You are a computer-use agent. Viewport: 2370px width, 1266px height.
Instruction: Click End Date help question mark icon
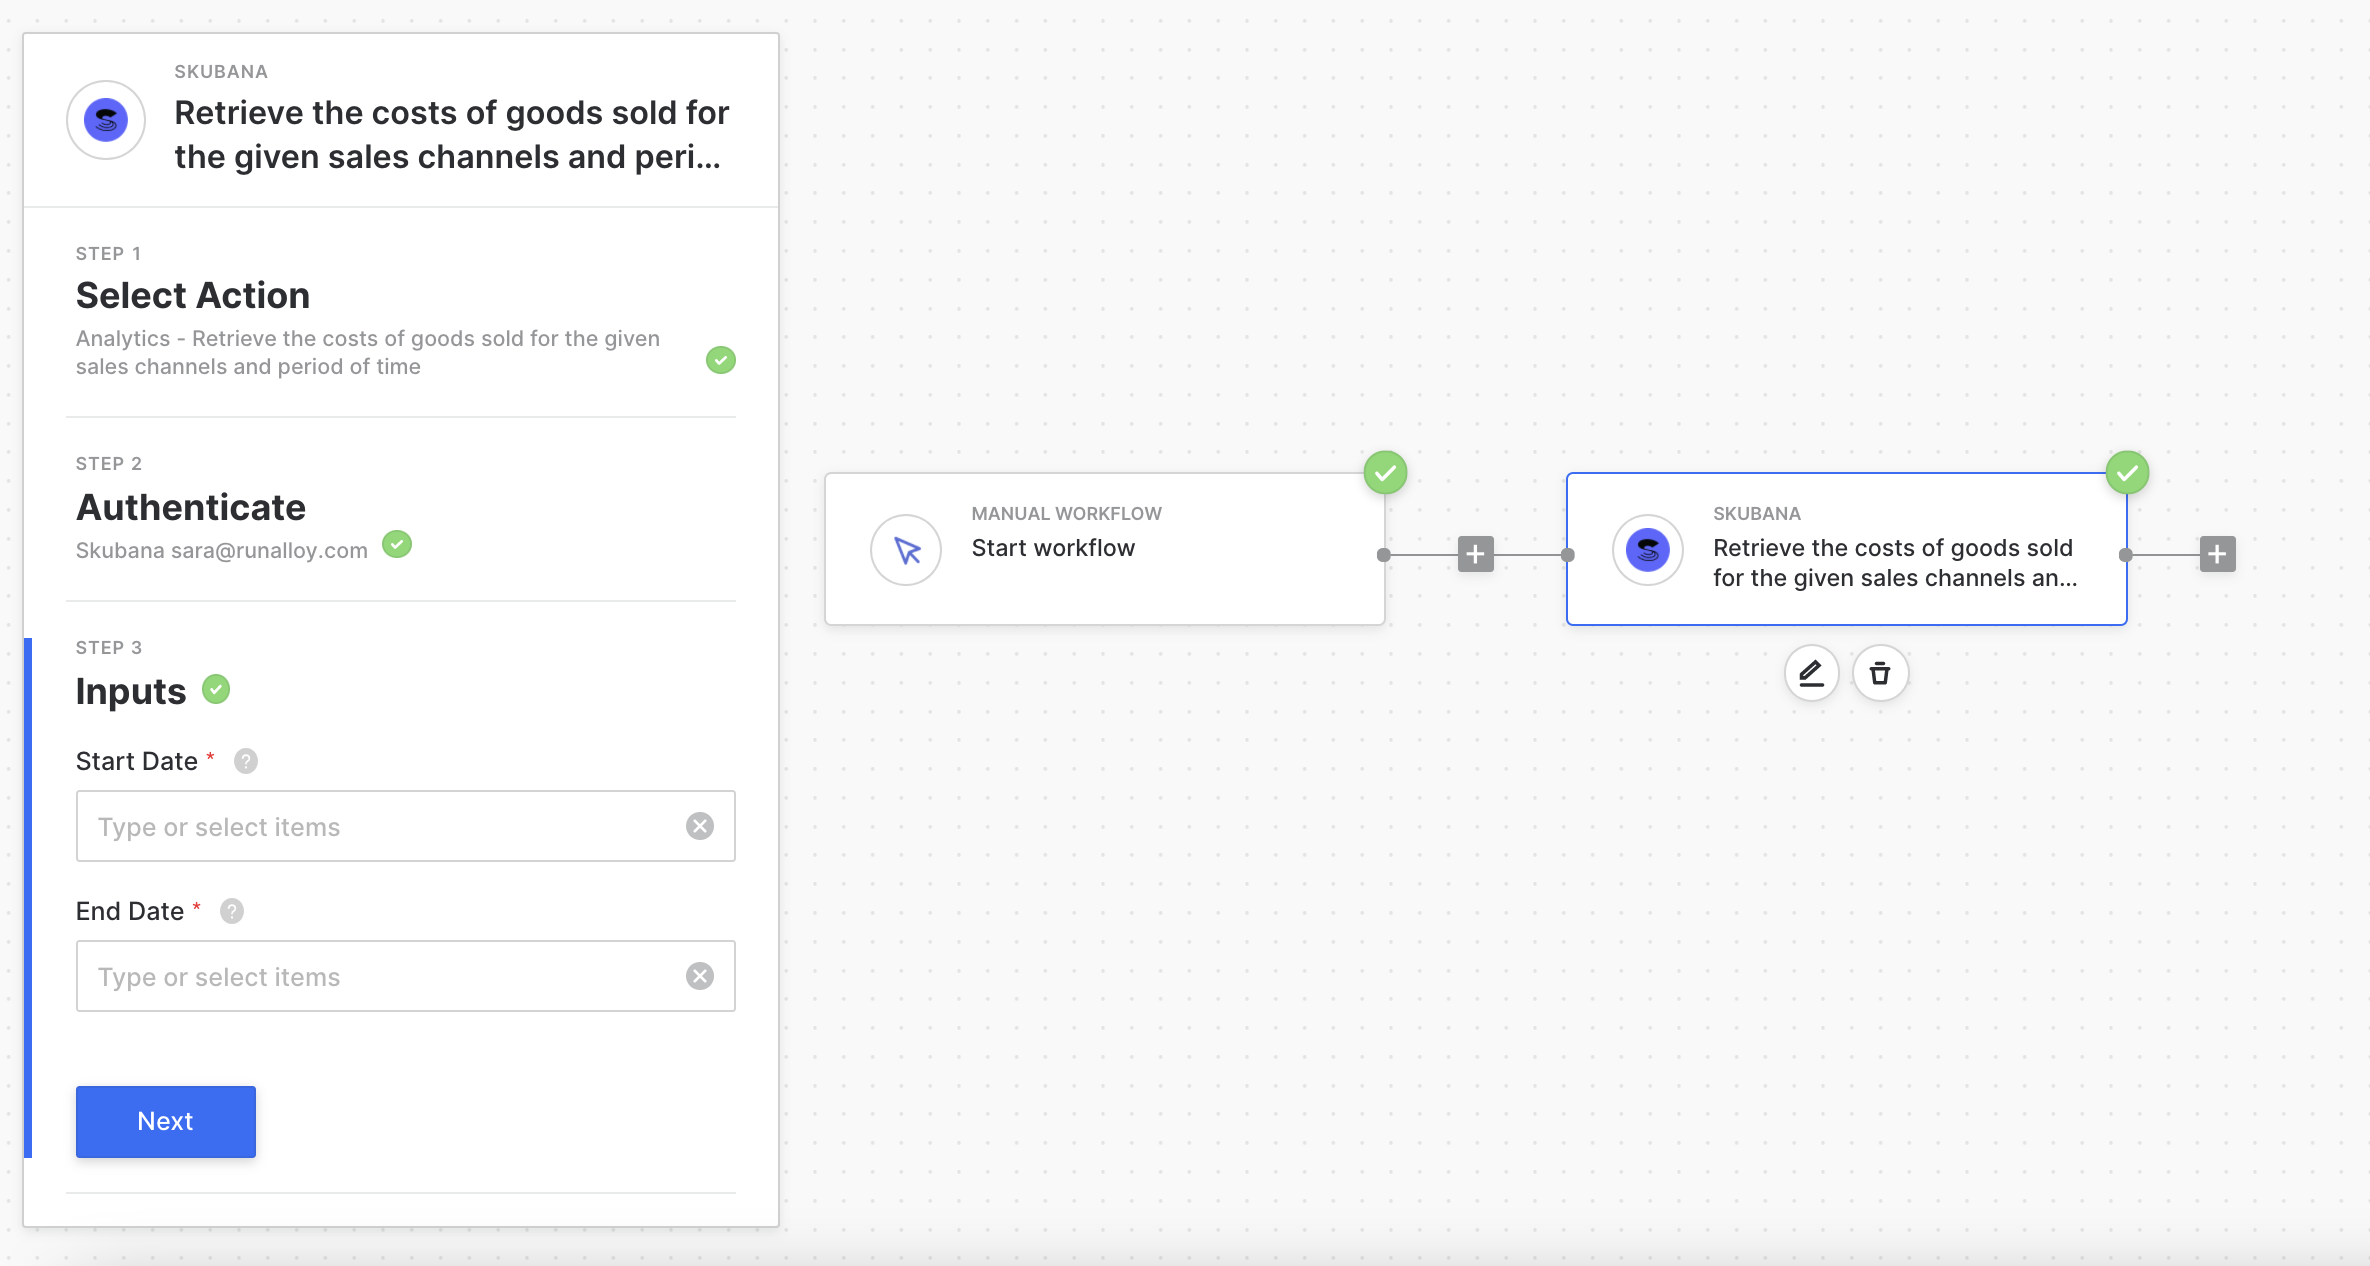pos(232,911)
